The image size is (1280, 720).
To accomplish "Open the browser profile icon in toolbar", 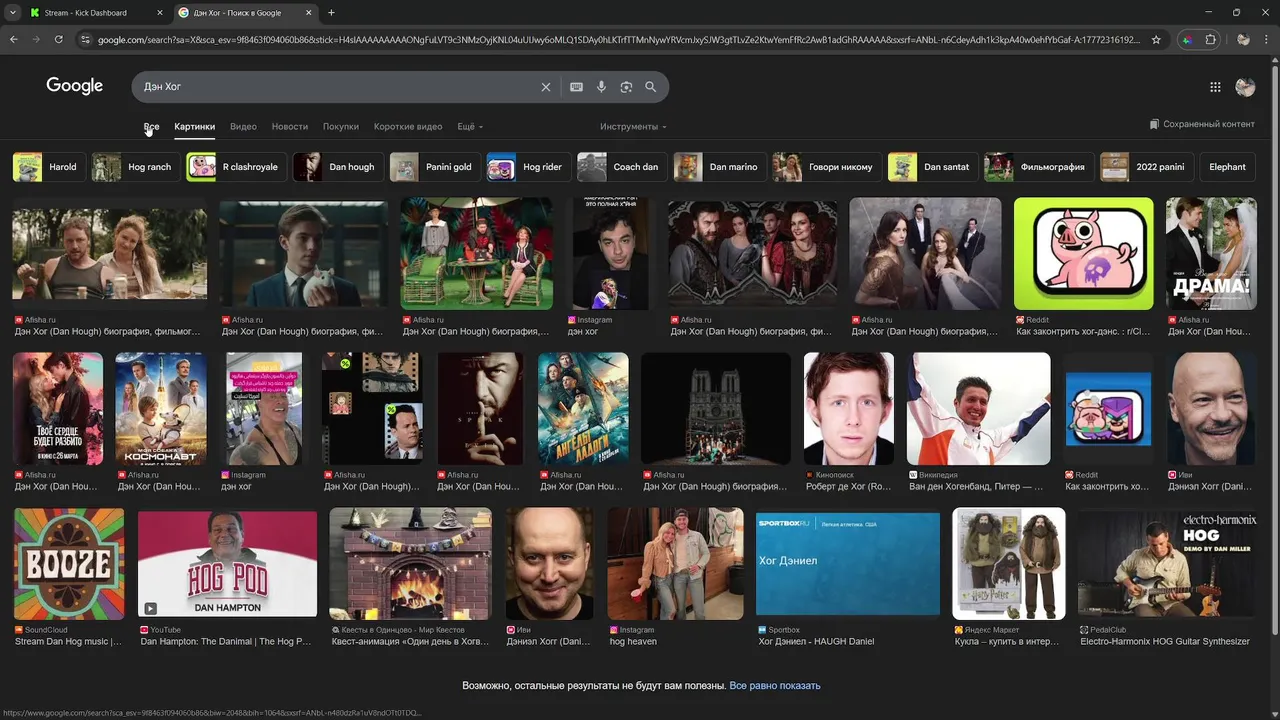I will (1243, 39).
